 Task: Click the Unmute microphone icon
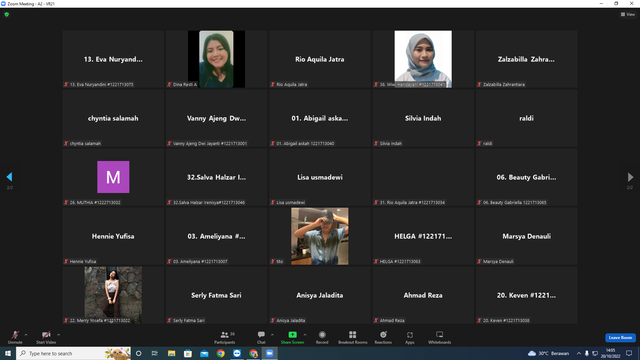[x=15, y=335]
